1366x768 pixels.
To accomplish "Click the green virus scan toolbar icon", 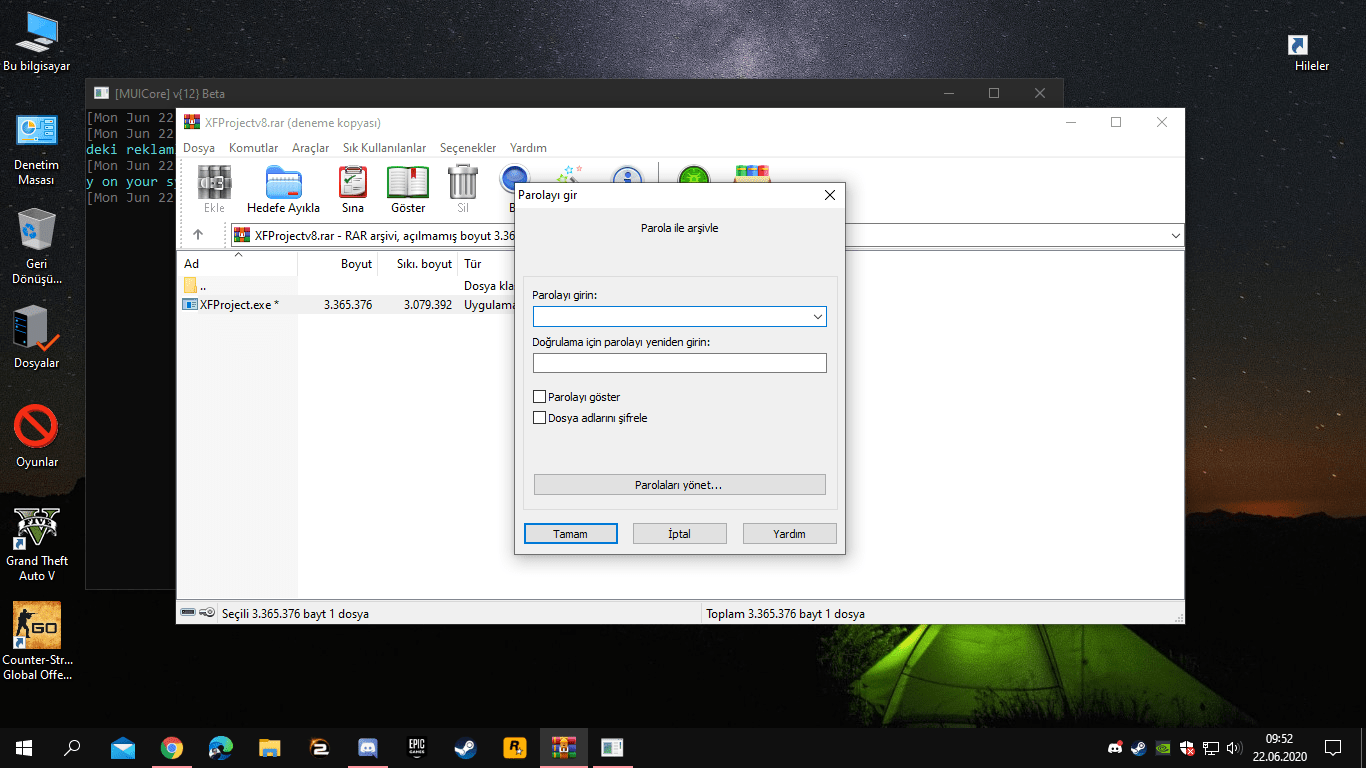I will [x=693, y=174].
